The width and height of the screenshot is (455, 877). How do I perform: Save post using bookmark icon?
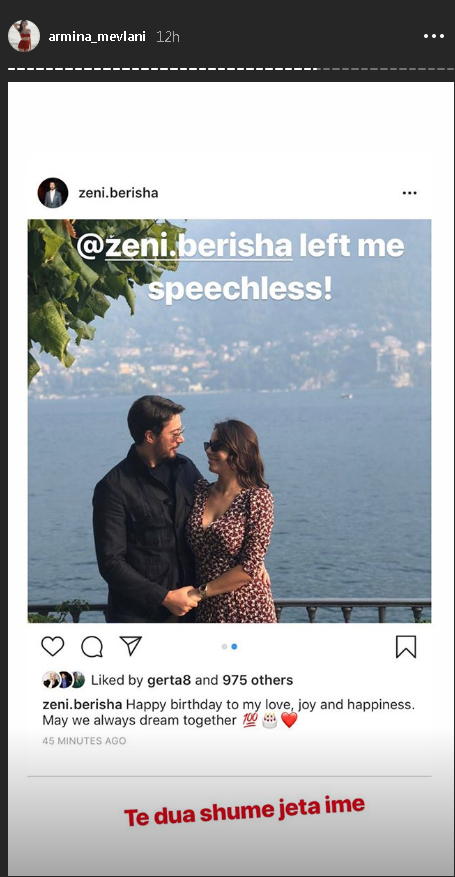click(406, 647)
